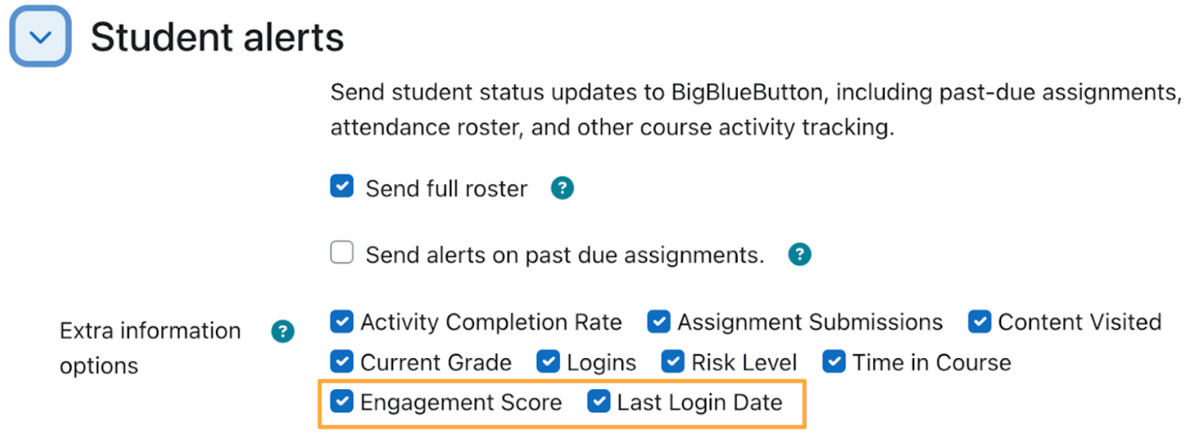
Task: Toggle the Logins checkbox
Action: 548,362
